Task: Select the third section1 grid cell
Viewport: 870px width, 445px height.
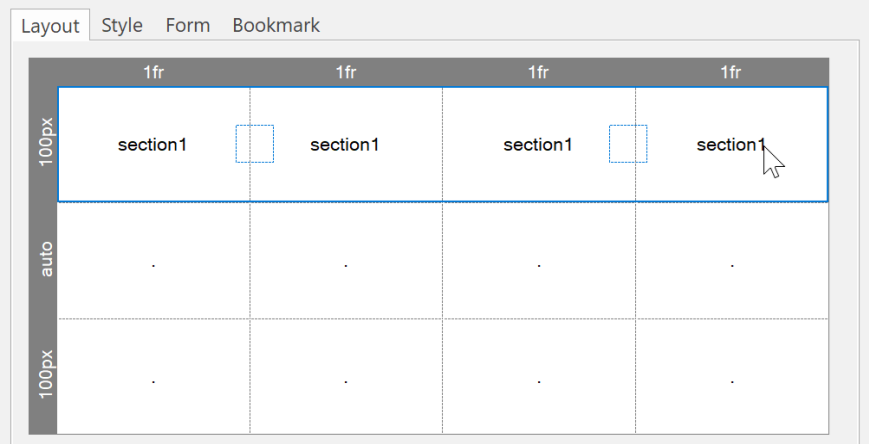Action: point(539,144)
